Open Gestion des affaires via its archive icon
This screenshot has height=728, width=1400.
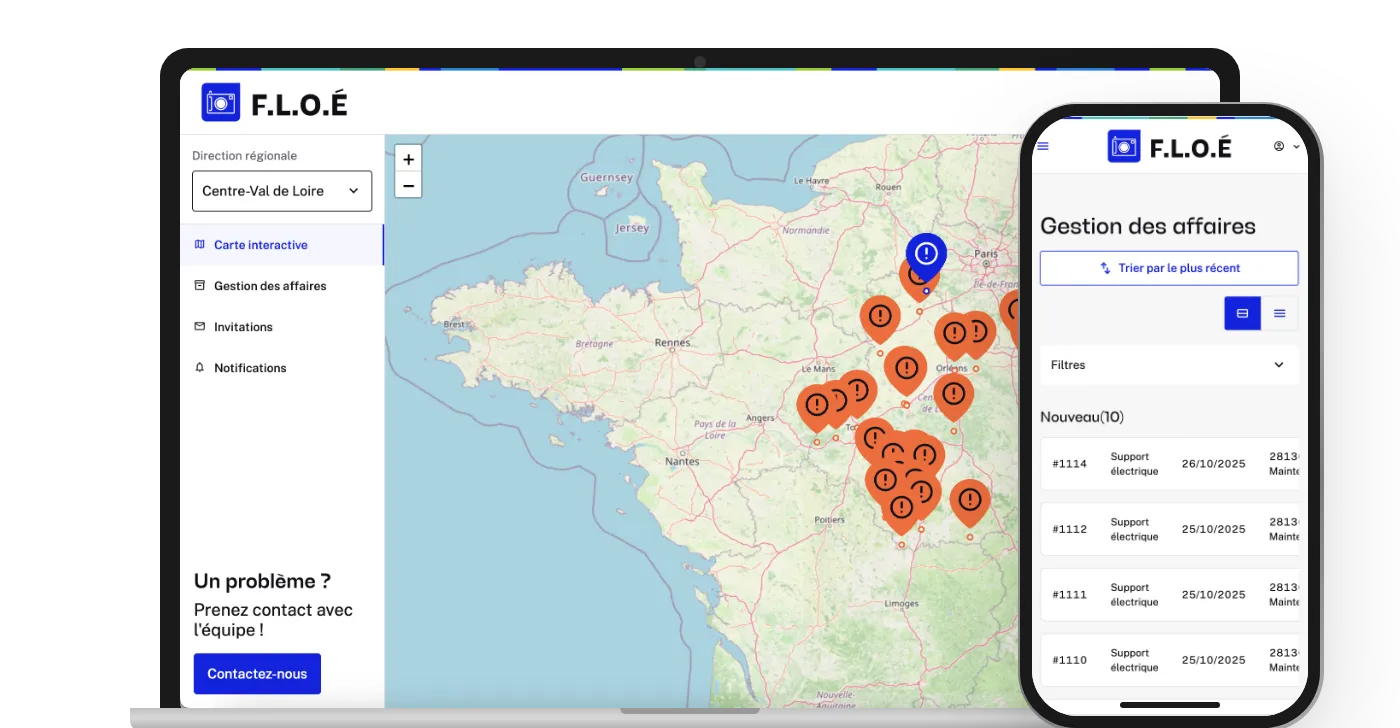click(199, 285)
